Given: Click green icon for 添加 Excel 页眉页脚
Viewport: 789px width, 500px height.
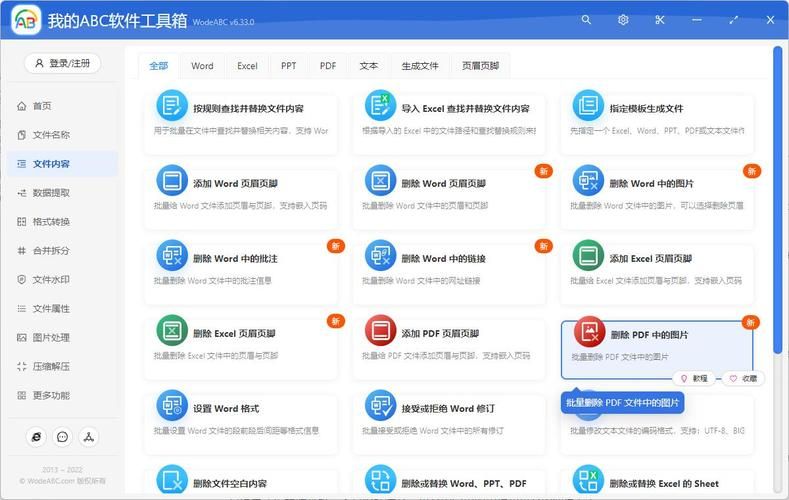Looking at the screenshot, I should tap(588, 256).
